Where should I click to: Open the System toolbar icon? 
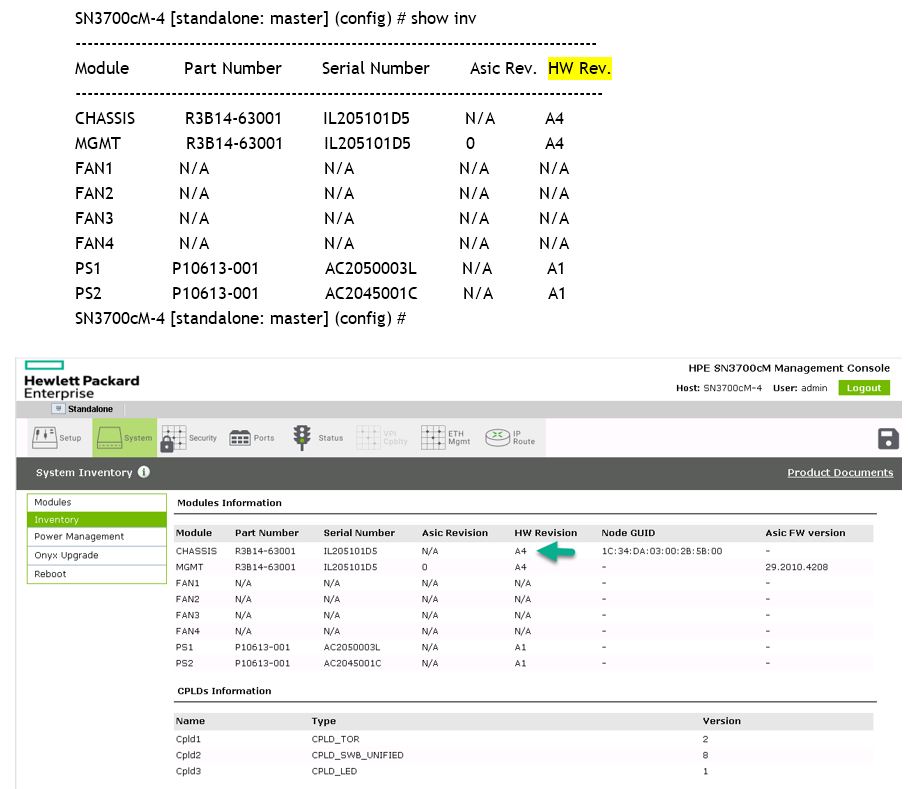[x=123, y=437]
